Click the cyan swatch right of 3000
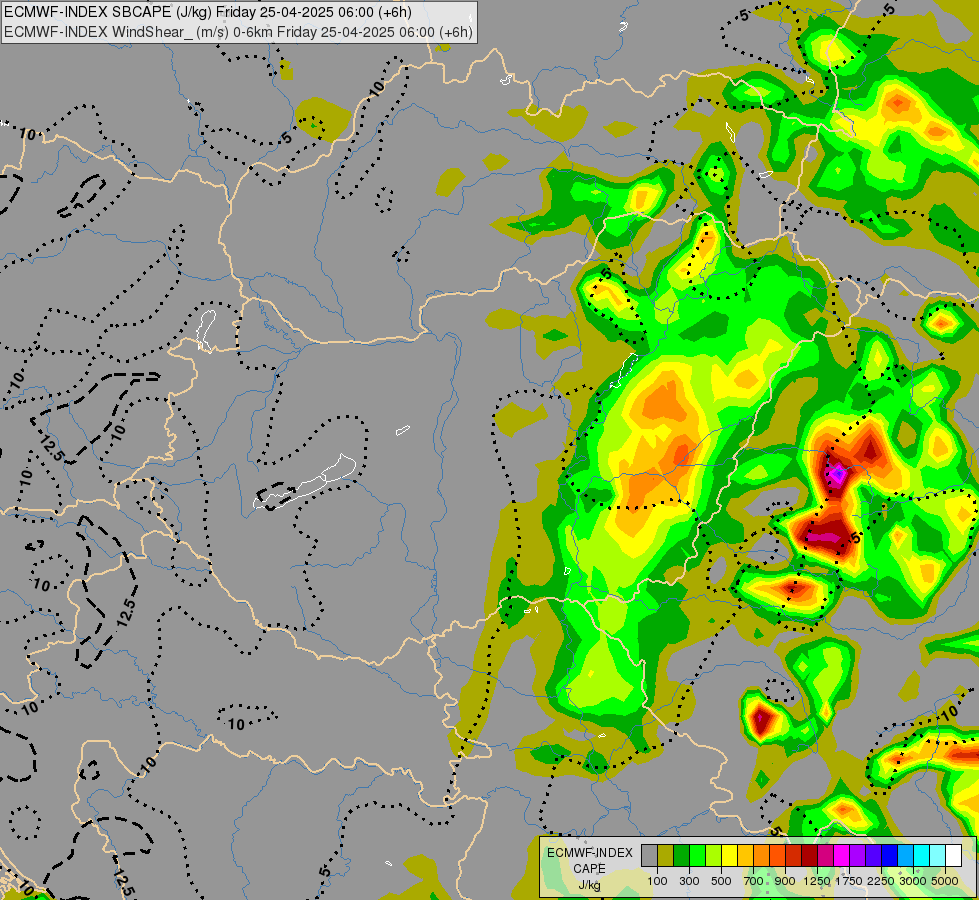Image resolution: width=979 pixels, height=900 pixels. 922,855
